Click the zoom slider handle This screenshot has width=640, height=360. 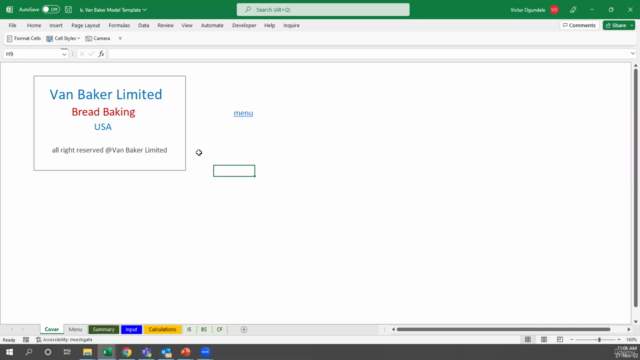click(599, 340)
